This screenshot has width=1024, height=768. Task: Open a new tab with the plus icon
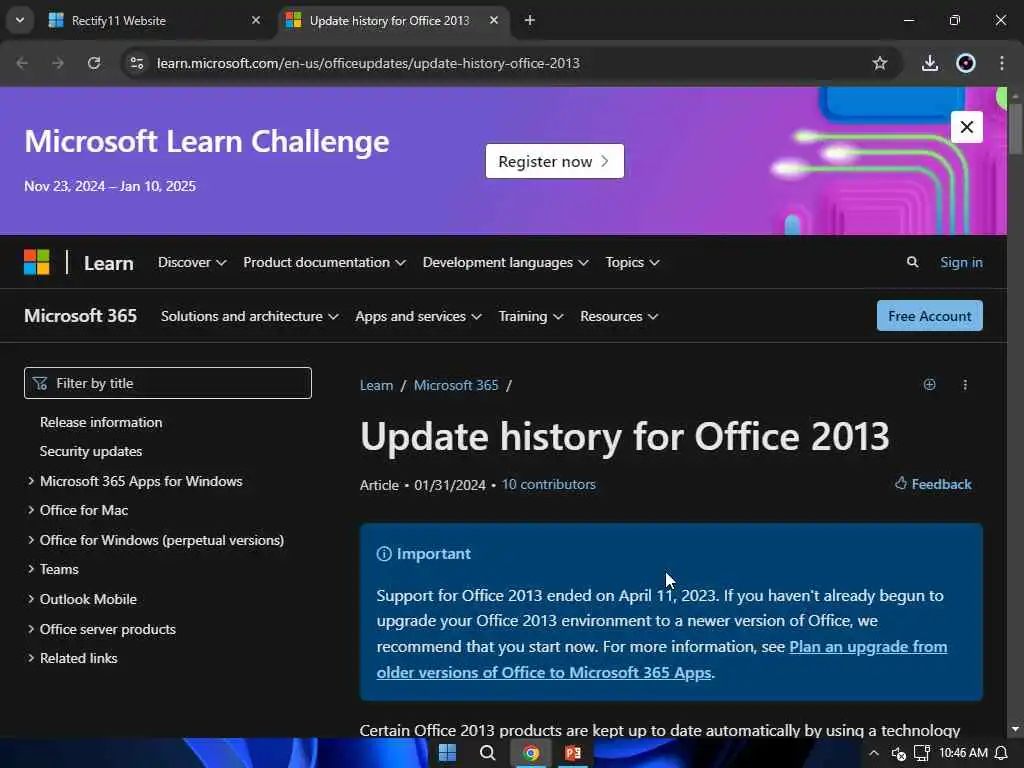point(530,20)
